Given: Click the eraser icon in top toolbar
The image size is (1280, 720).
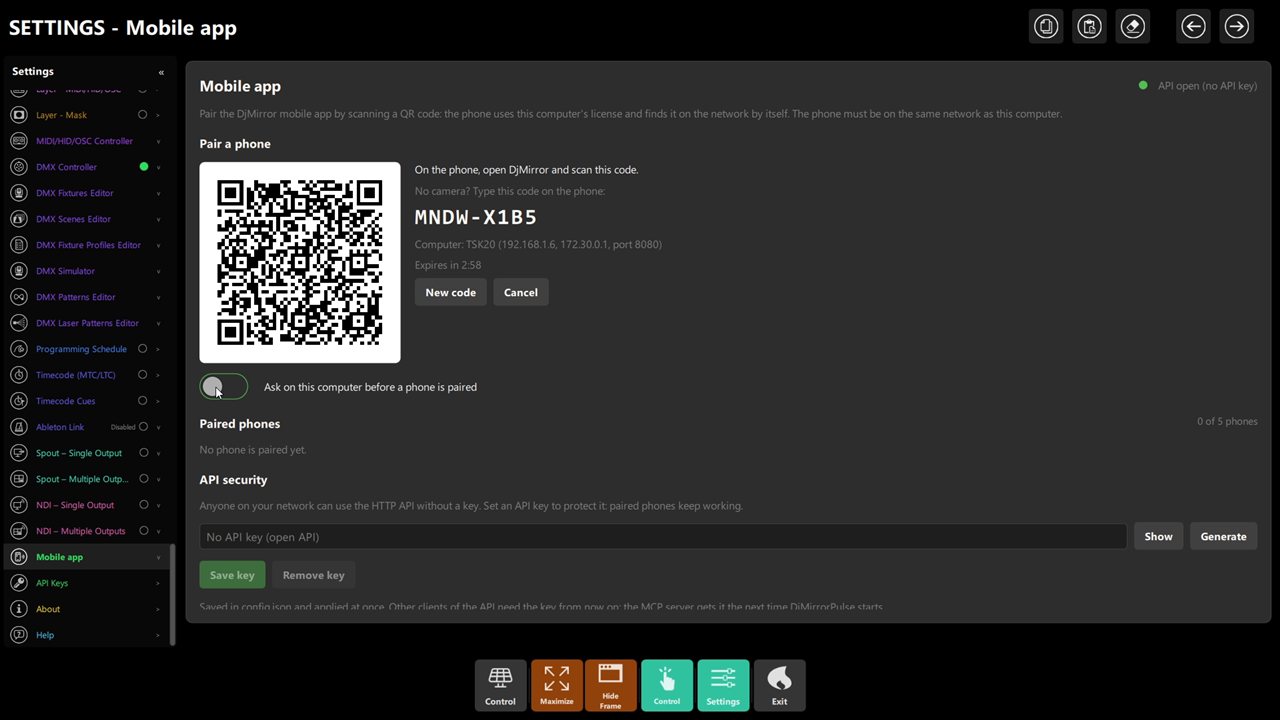Looking at the screenshot, I should (1133, 27).
